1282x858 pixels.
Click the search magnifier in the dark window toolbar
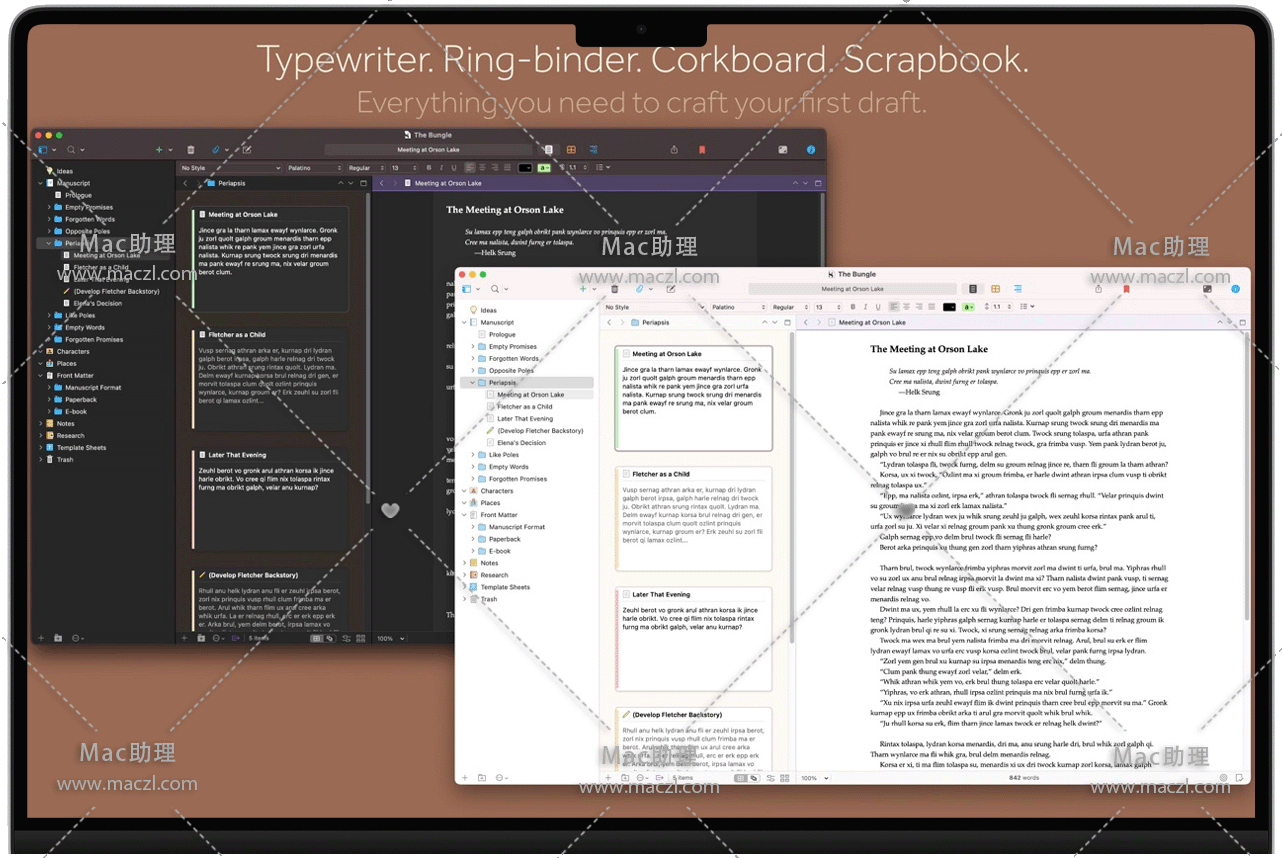71,150
